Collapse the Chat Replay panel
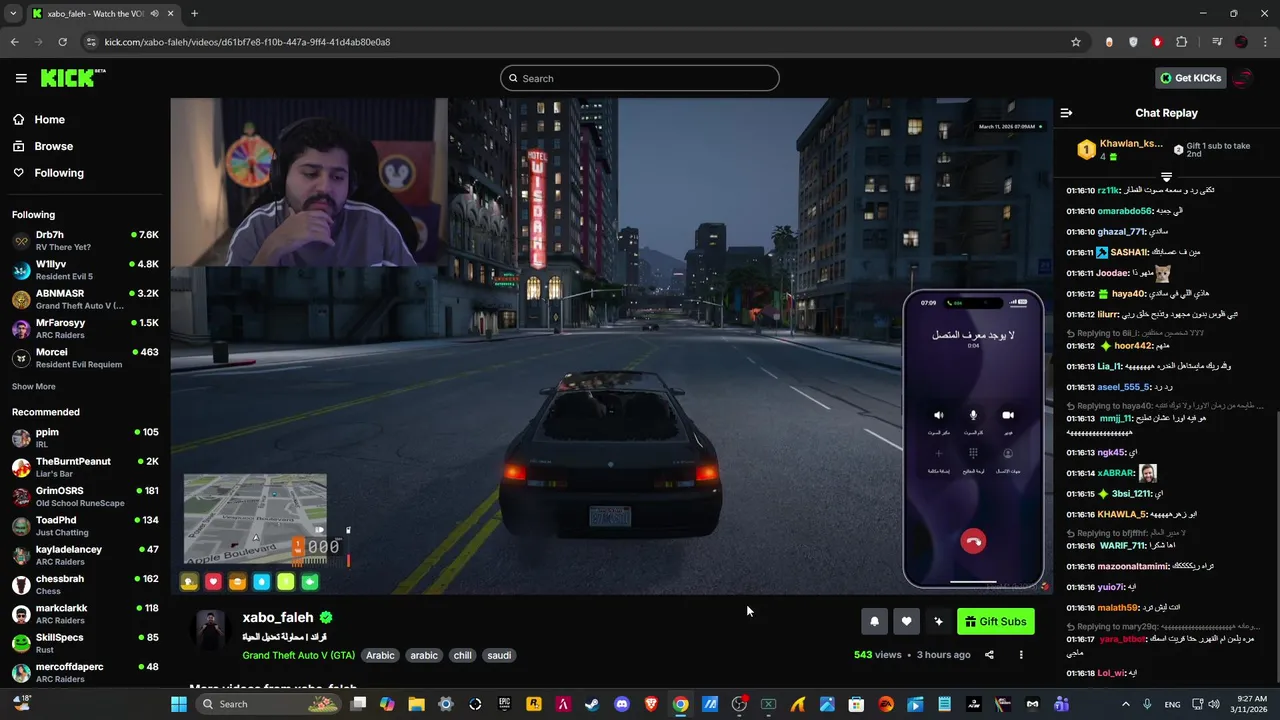Screen dimensions: 1280x720 tap(1066, 113)
